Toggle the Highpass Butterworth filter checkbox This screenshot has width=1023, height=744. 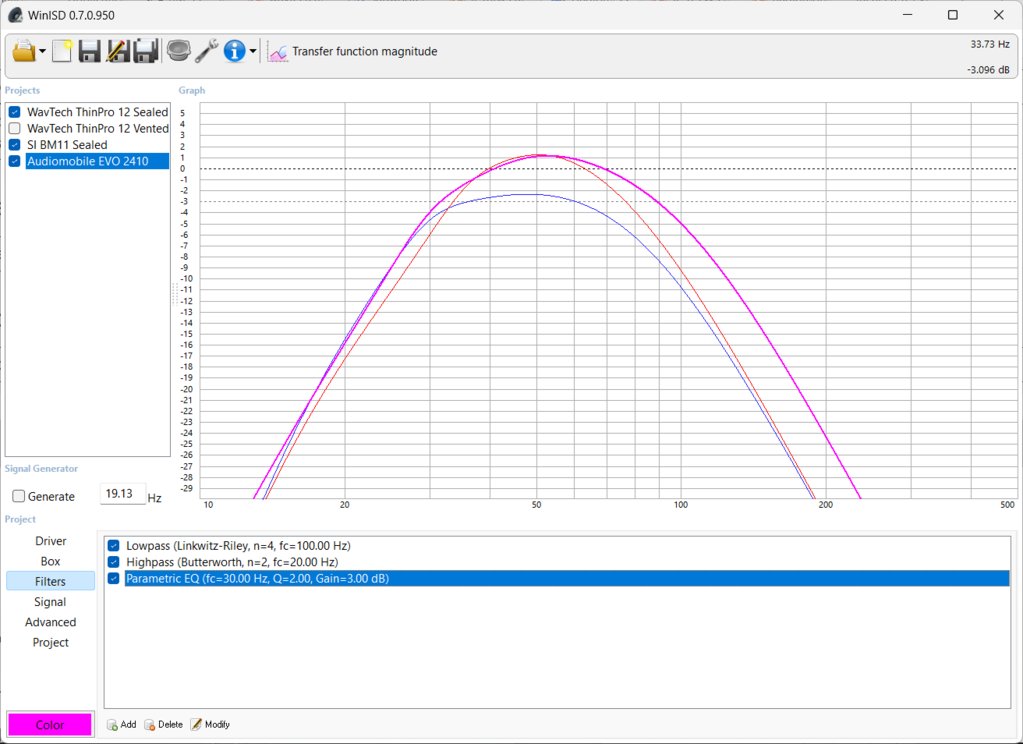coord(114,562)
